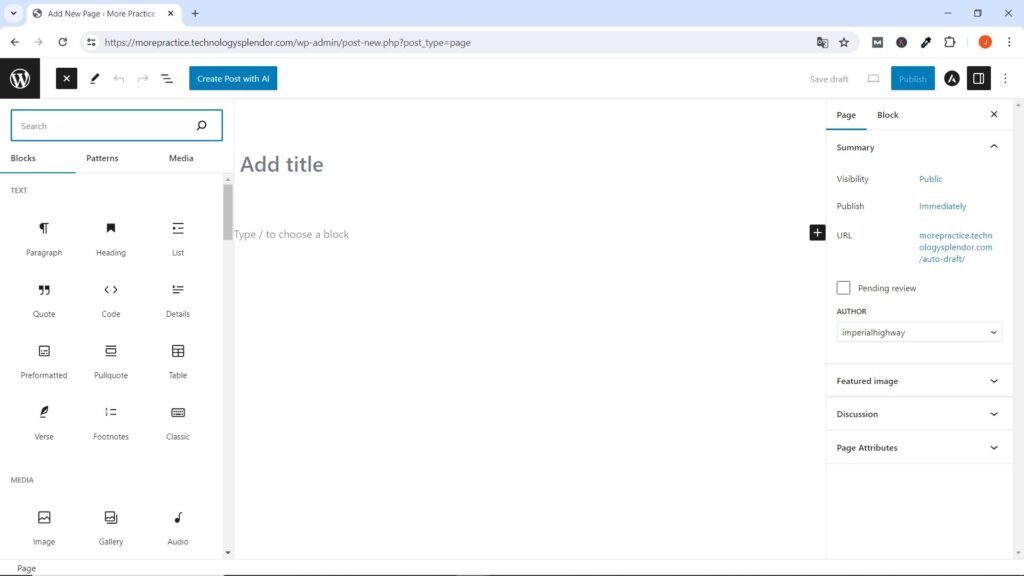Viewport: 1024px width, 576px height.
Task: Check the Pending review checkbox
Action: point(844,288)
